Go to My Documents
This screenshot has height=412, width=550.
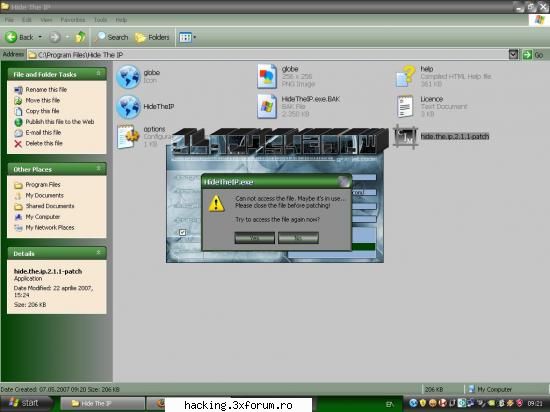(x=39, y=195)
